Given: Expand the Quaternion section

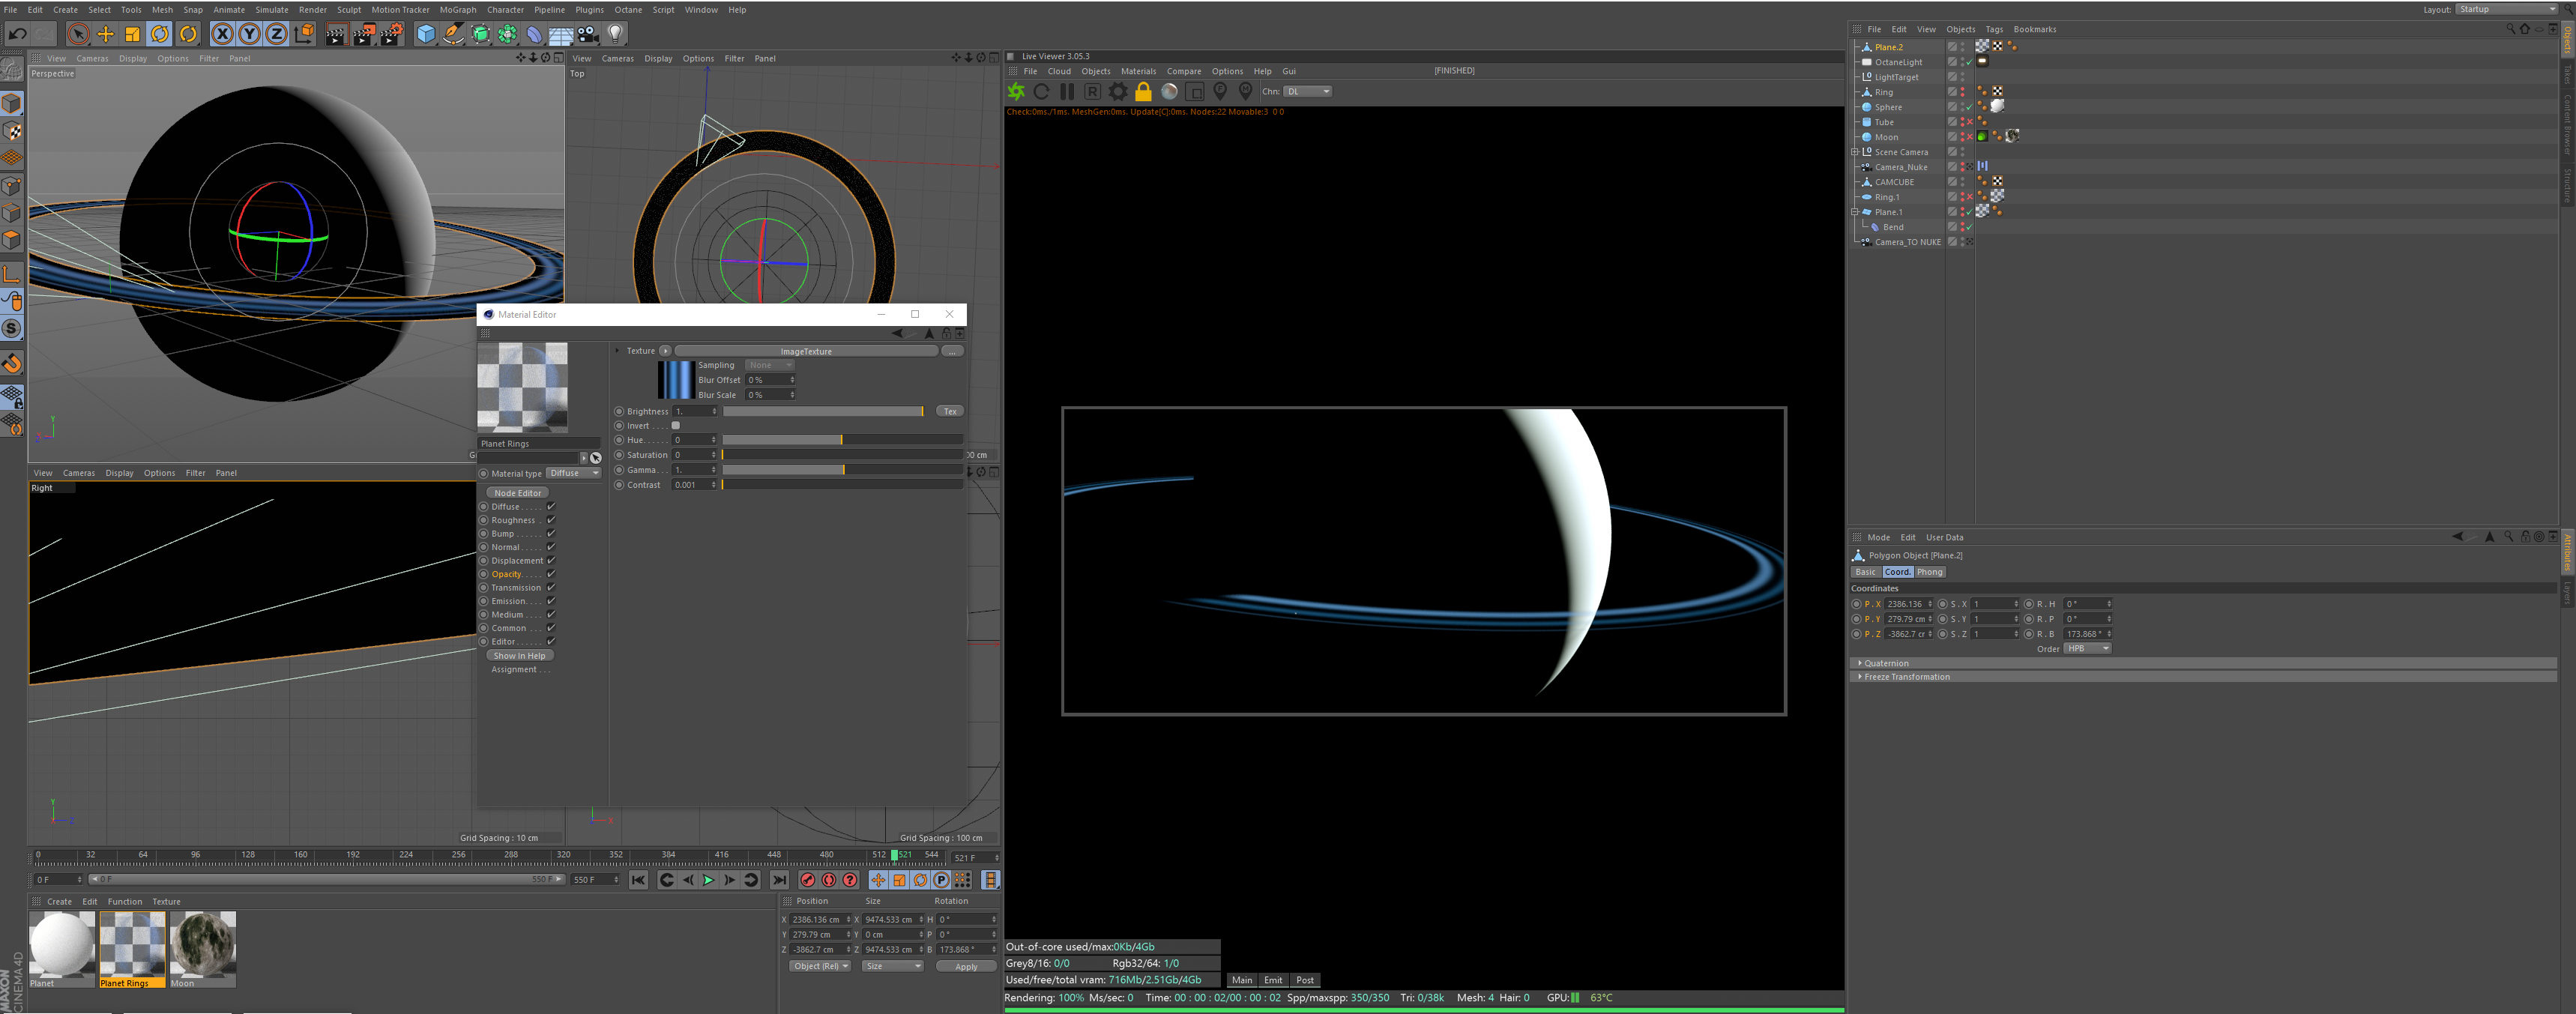Looking at the screenshot, I should (1886, 663).
